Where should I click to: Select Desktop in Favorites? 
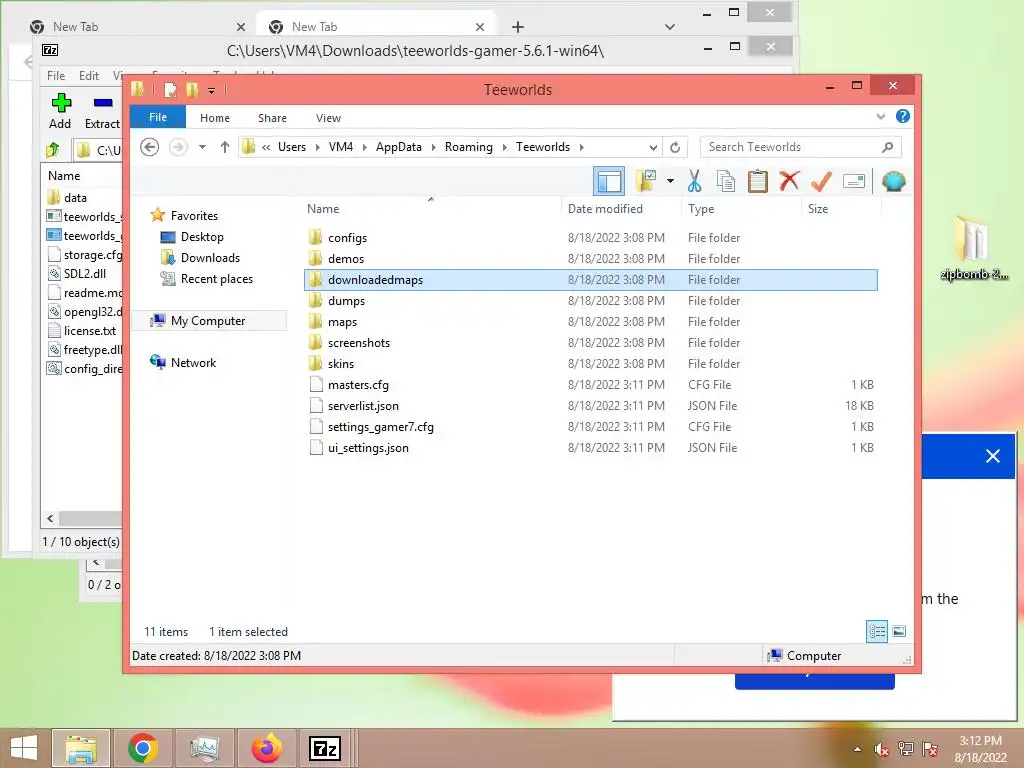202,236
